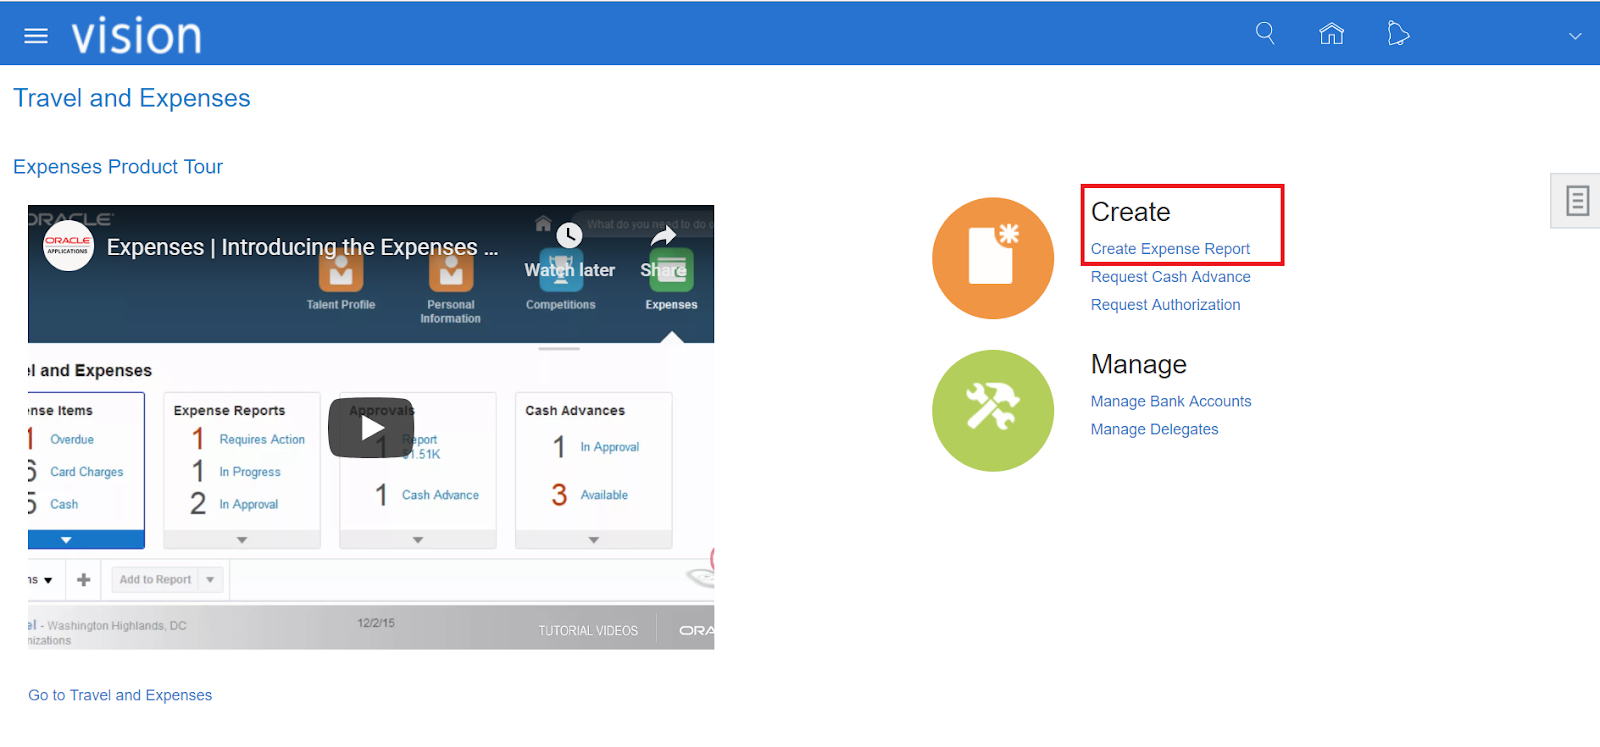The width and height of the screenshot is (1600, 747).
Task: Click Watch later clock icon
Action: pos(569,236)
